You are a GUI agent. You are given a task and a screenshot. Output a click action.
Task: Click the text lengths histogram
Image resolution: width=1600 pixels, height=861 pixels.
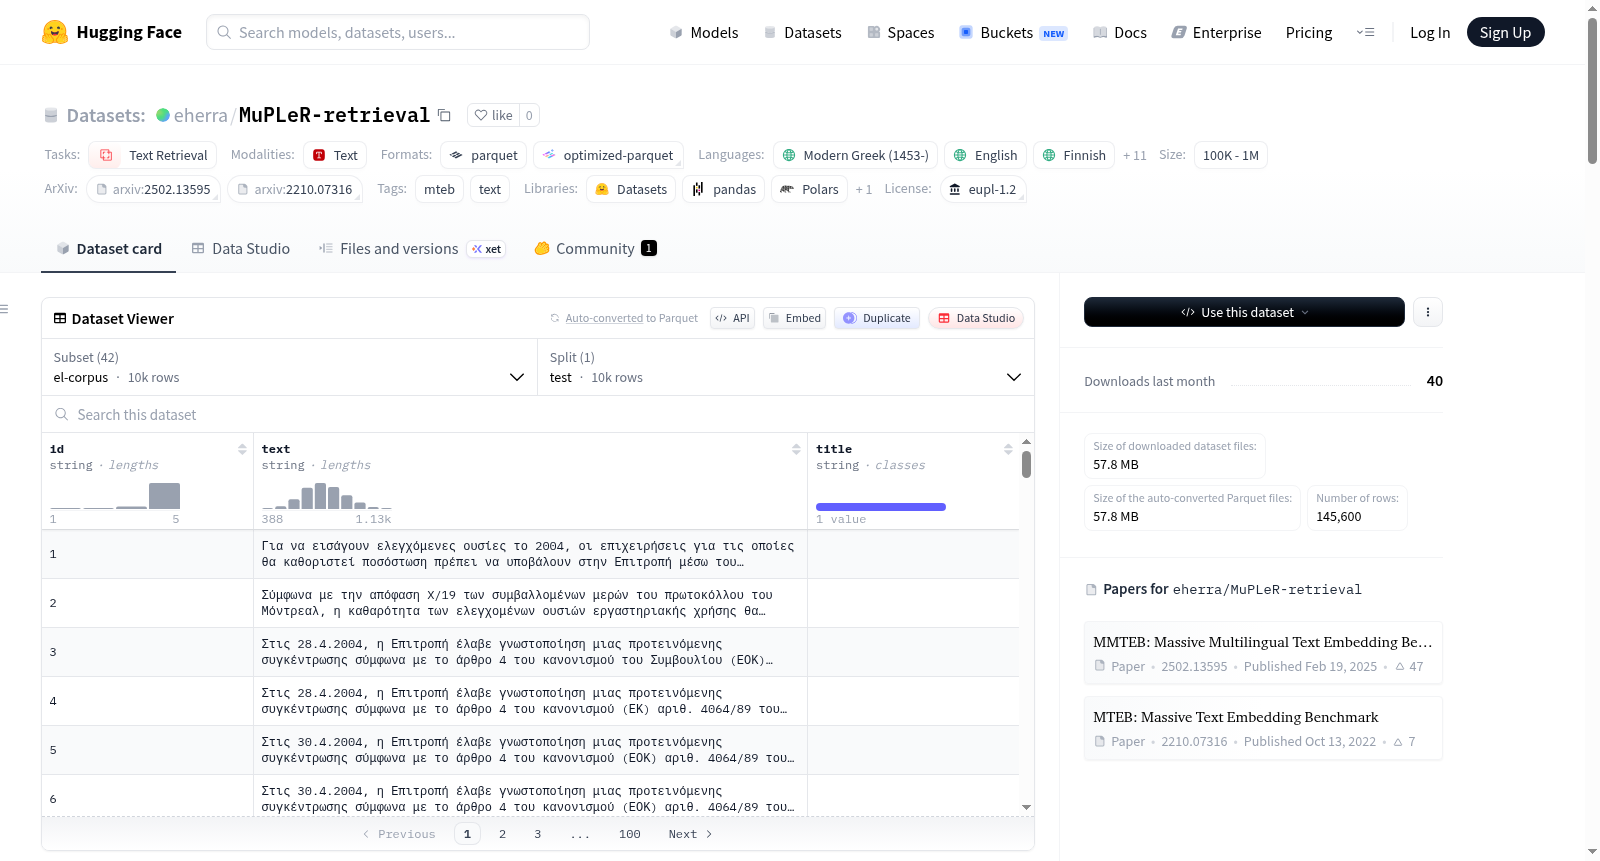coord(327,496)
